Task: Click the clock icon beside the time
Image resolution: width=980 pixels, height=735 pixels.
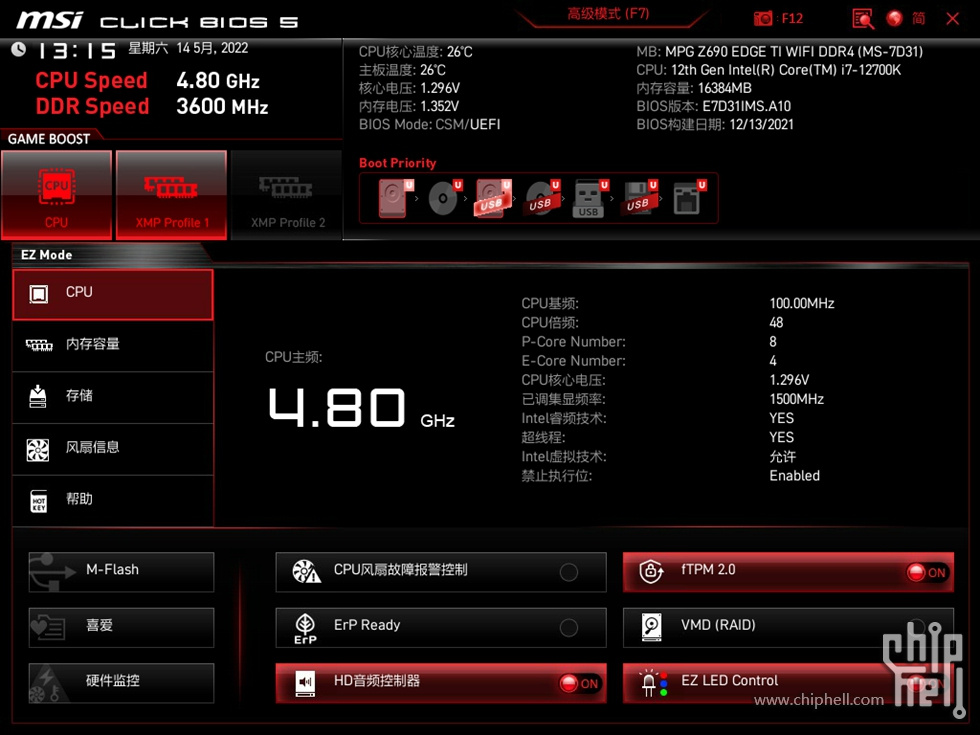Action: [19, 49]
